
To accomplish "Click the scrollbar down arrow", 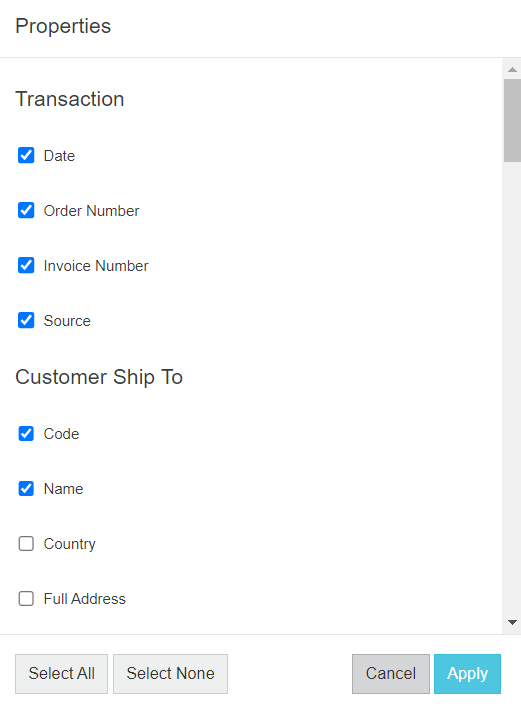I will point(512,622).
